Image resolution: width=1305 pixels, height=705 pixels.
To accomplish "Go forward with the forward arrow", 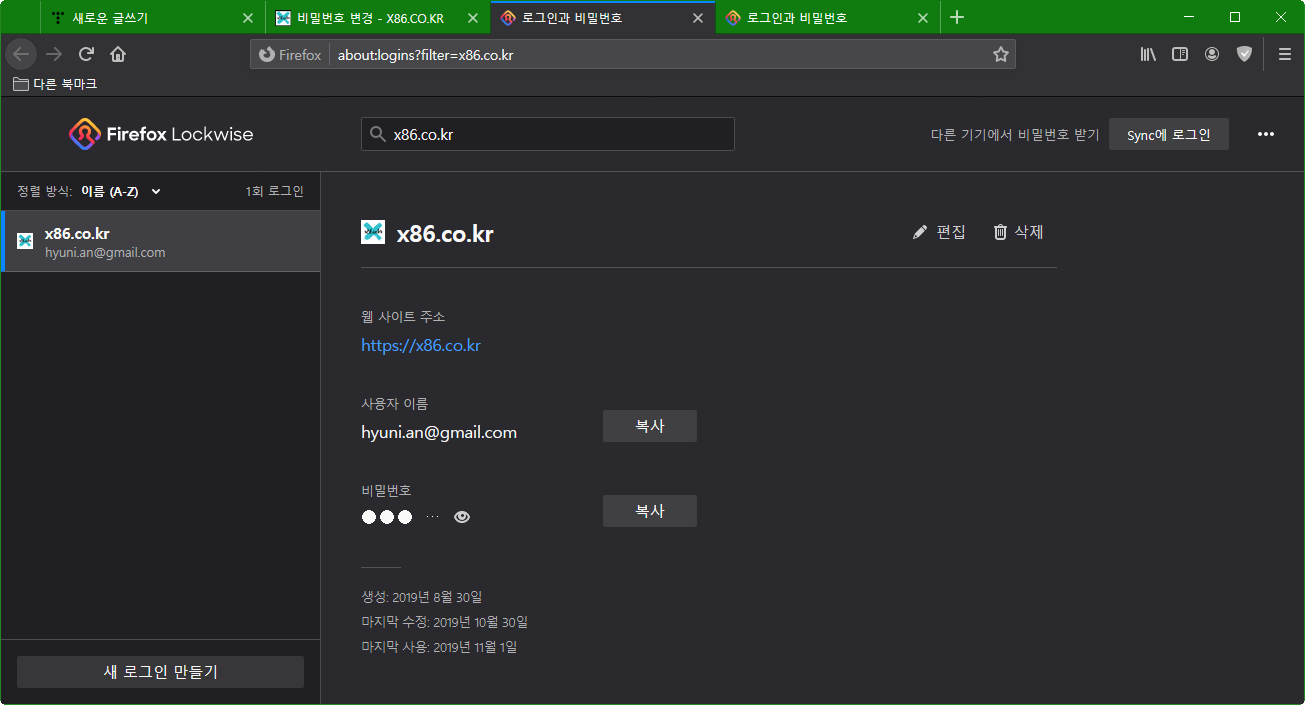I will tap(54, 54).
